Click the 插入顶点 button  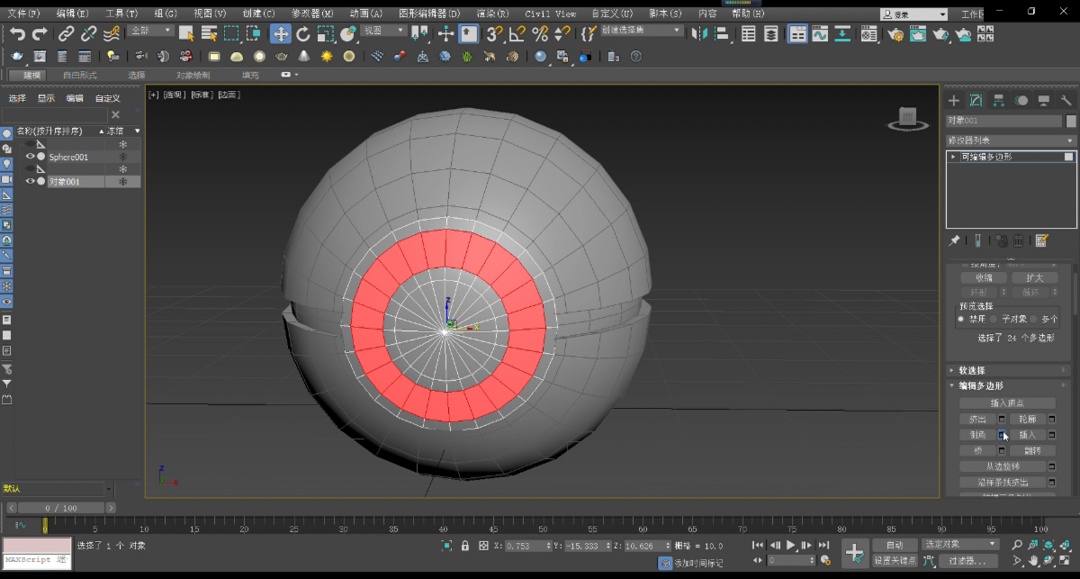(x=1007, y=403)
